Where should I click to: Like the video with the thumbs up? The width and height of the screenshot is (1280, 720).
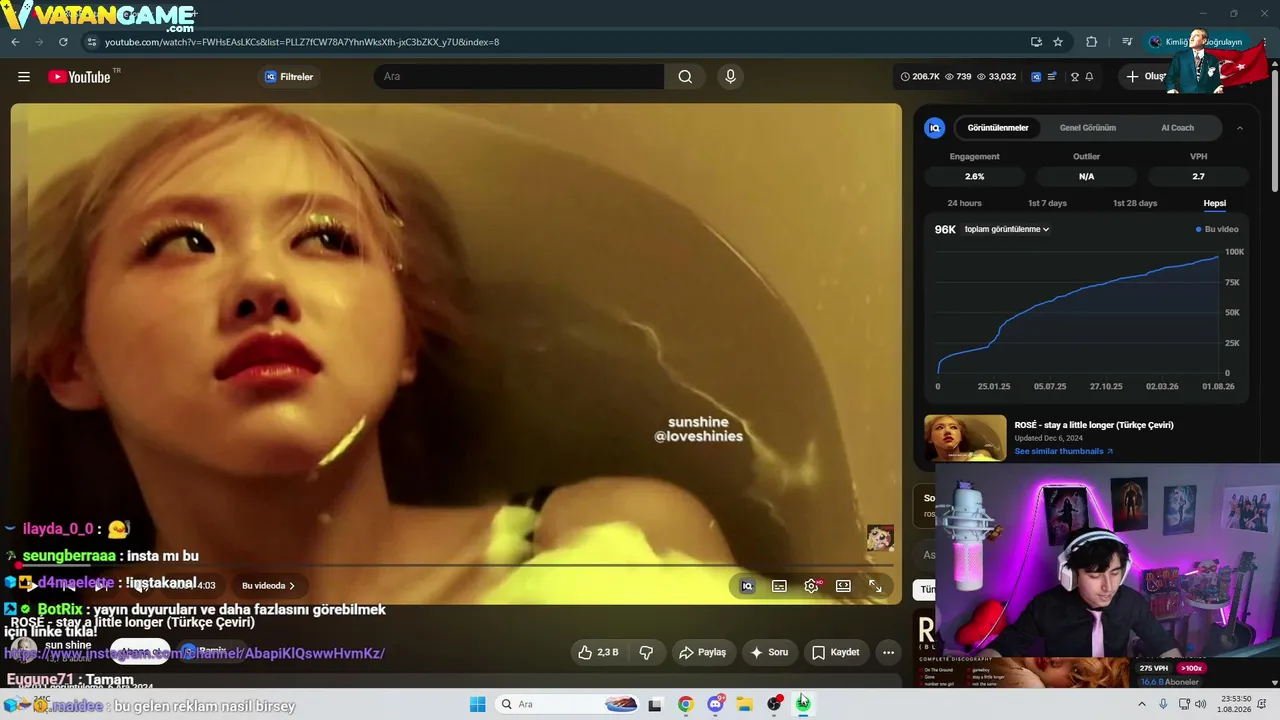tap(598, 652)
